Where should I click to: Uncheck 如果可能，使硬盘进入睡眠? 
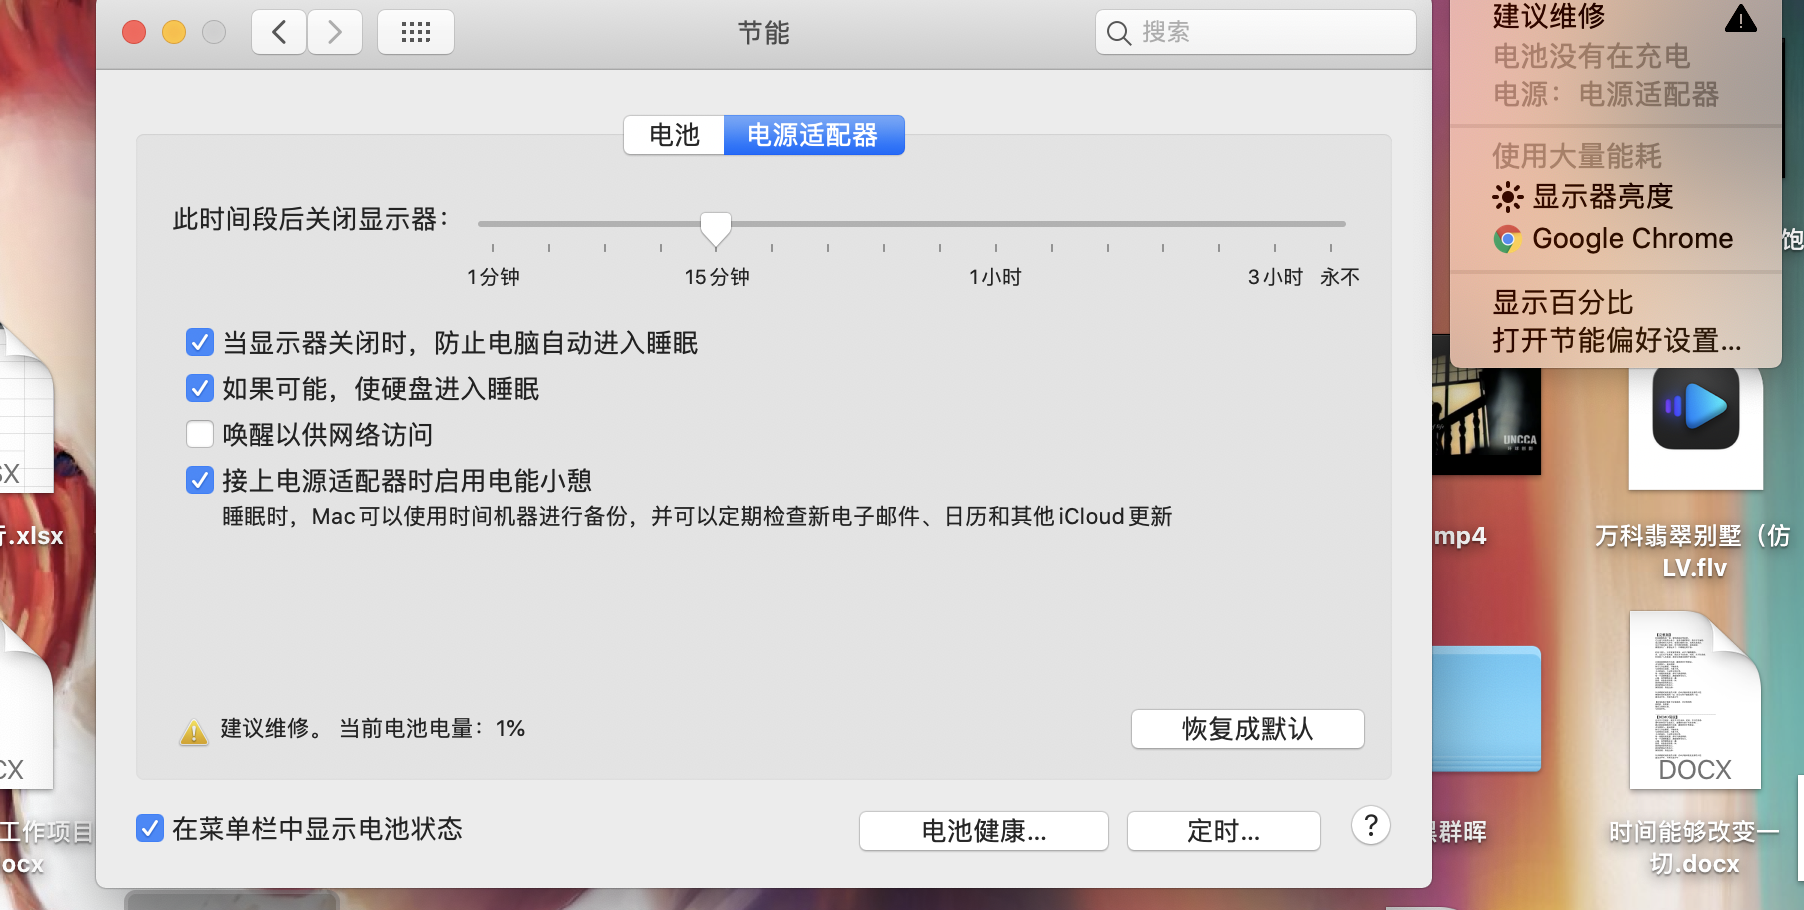pos(200,388)
